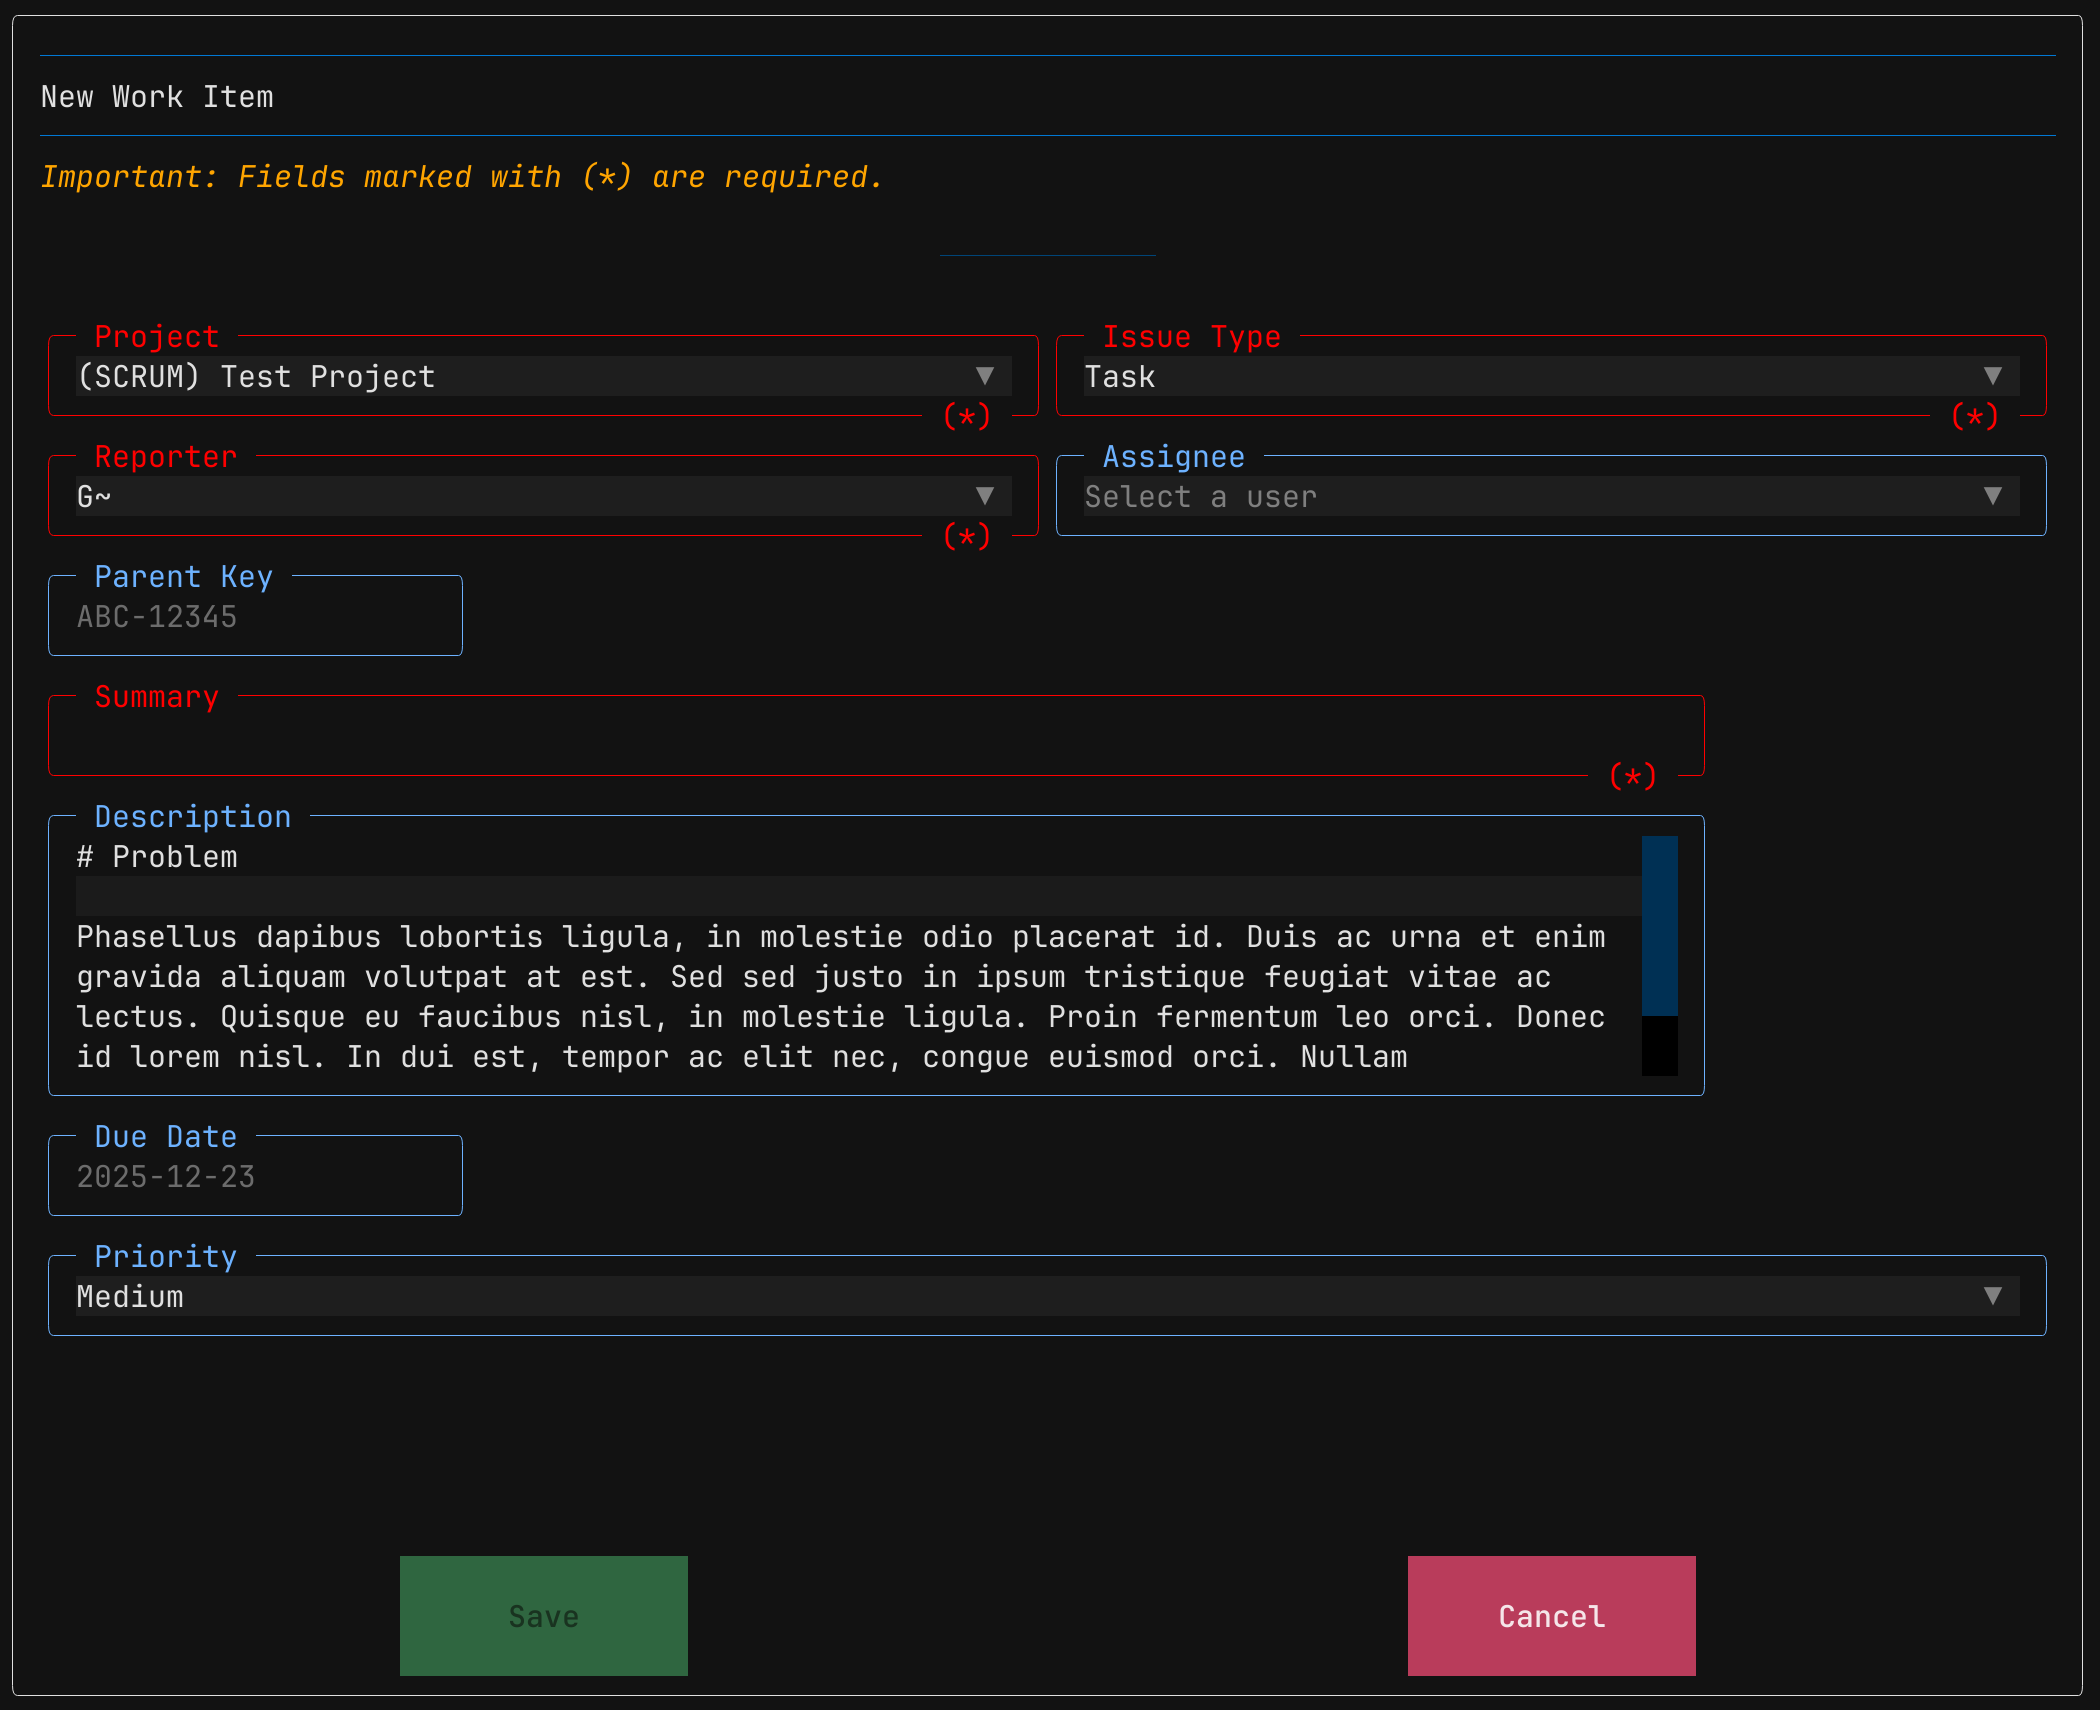This screenshot has width=2100, height=1710.
Task: Click the Assignee dropdown arrow icon
Action: pyautogui.click(x=1993, y=496)
